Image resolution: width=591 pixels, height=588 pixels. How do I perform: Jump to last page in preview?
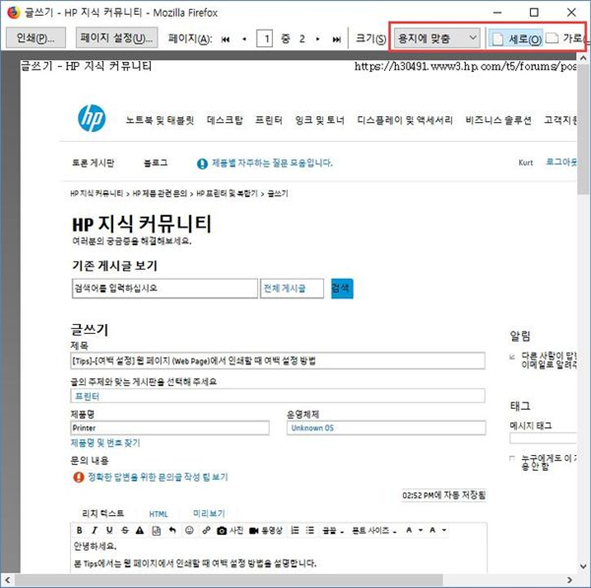pyautogui.click(x=337, y=39)
